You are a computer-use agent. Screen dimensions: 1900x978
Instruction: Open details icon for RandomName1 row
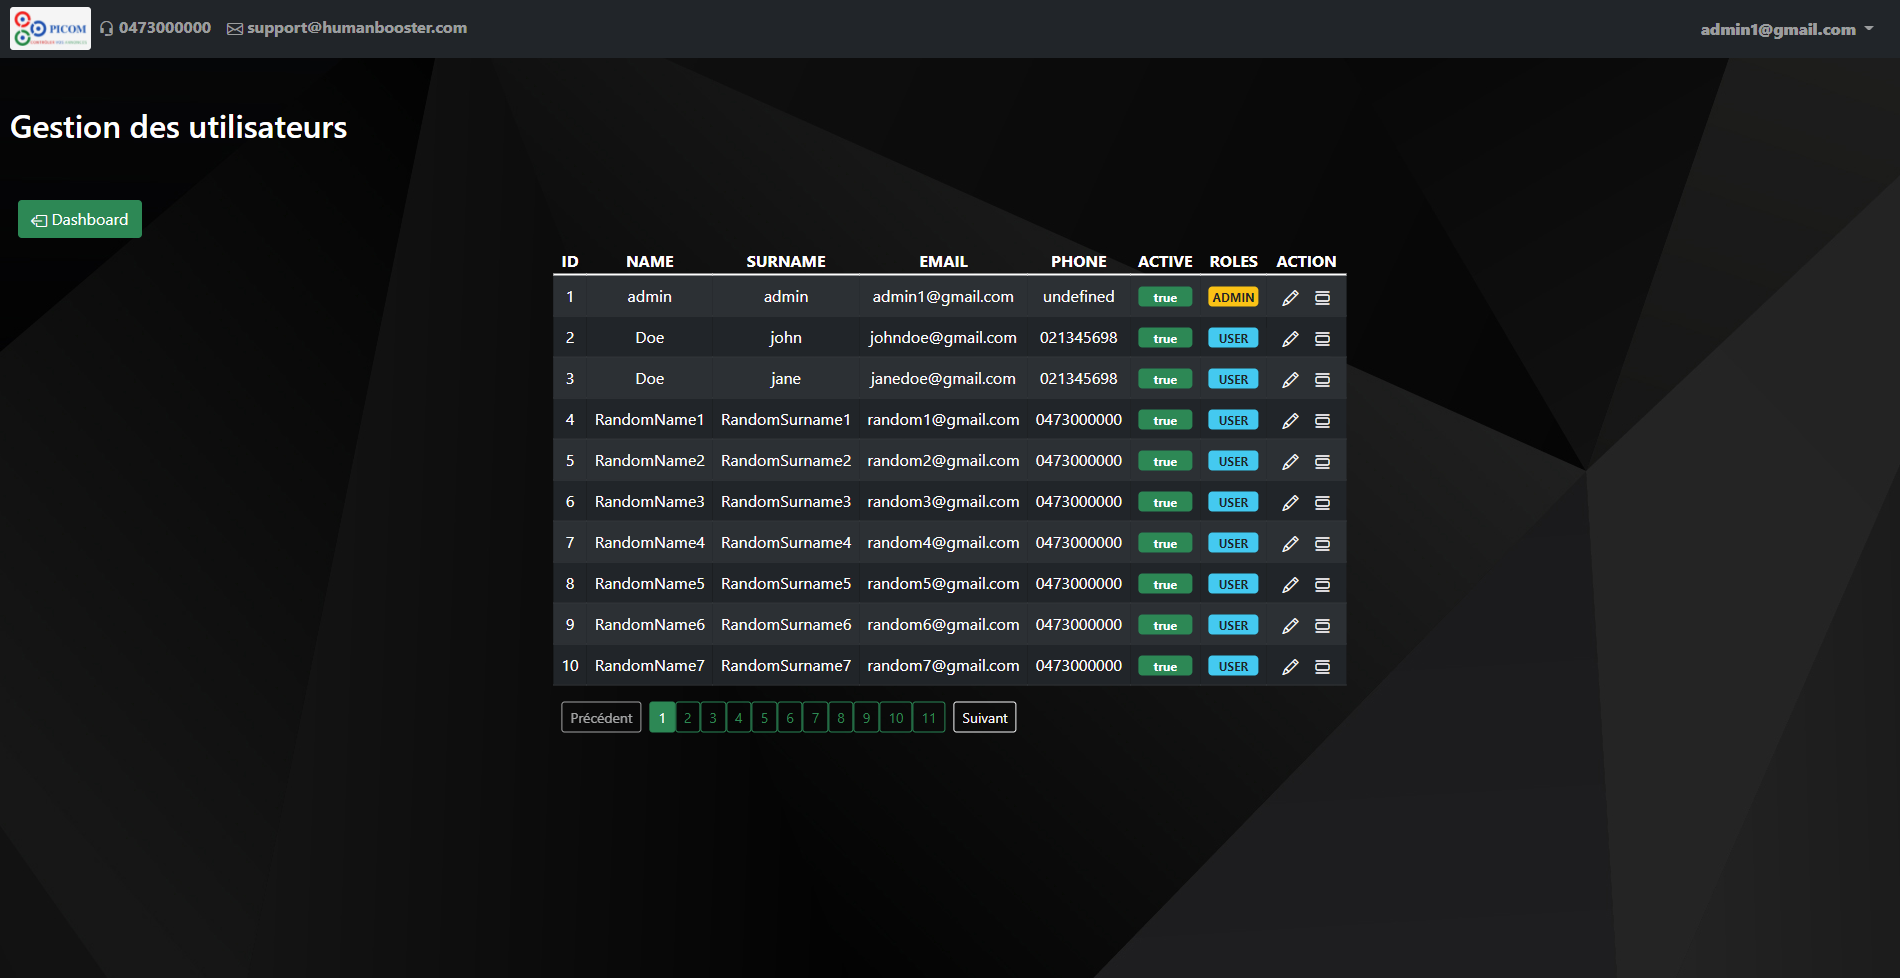1322,421
